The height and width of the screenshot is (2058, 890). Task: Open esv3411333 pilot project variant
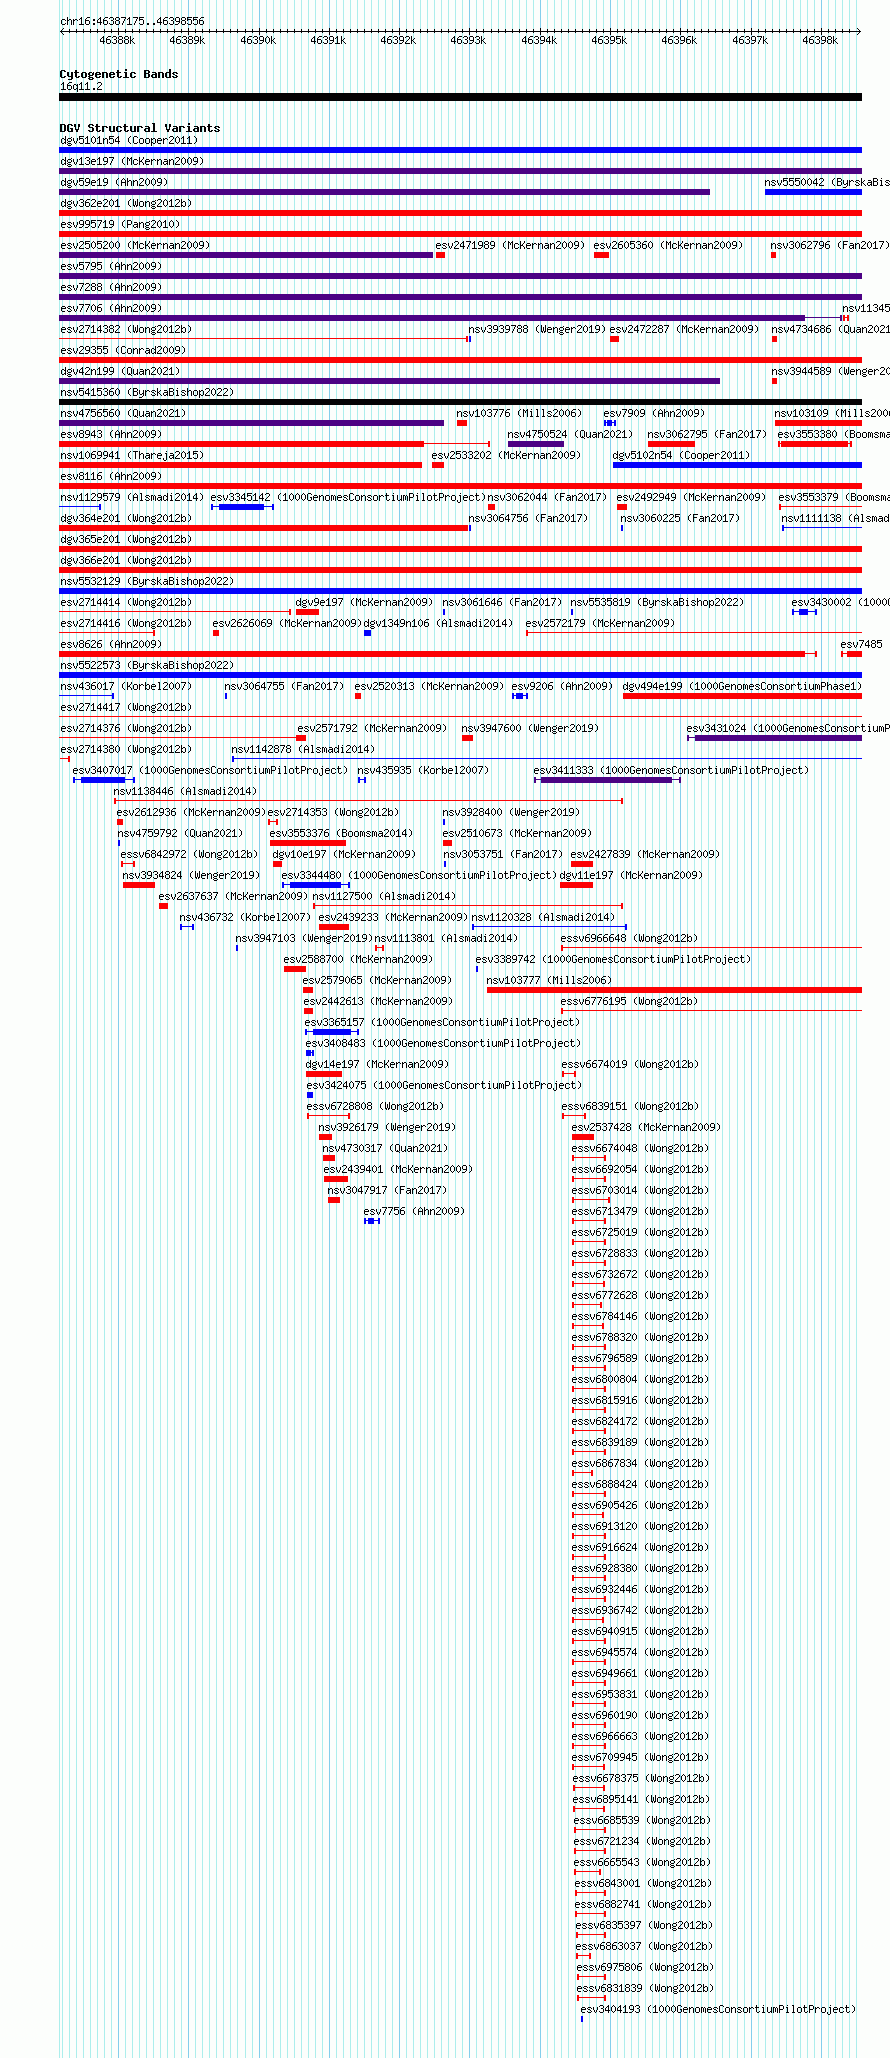671,771
